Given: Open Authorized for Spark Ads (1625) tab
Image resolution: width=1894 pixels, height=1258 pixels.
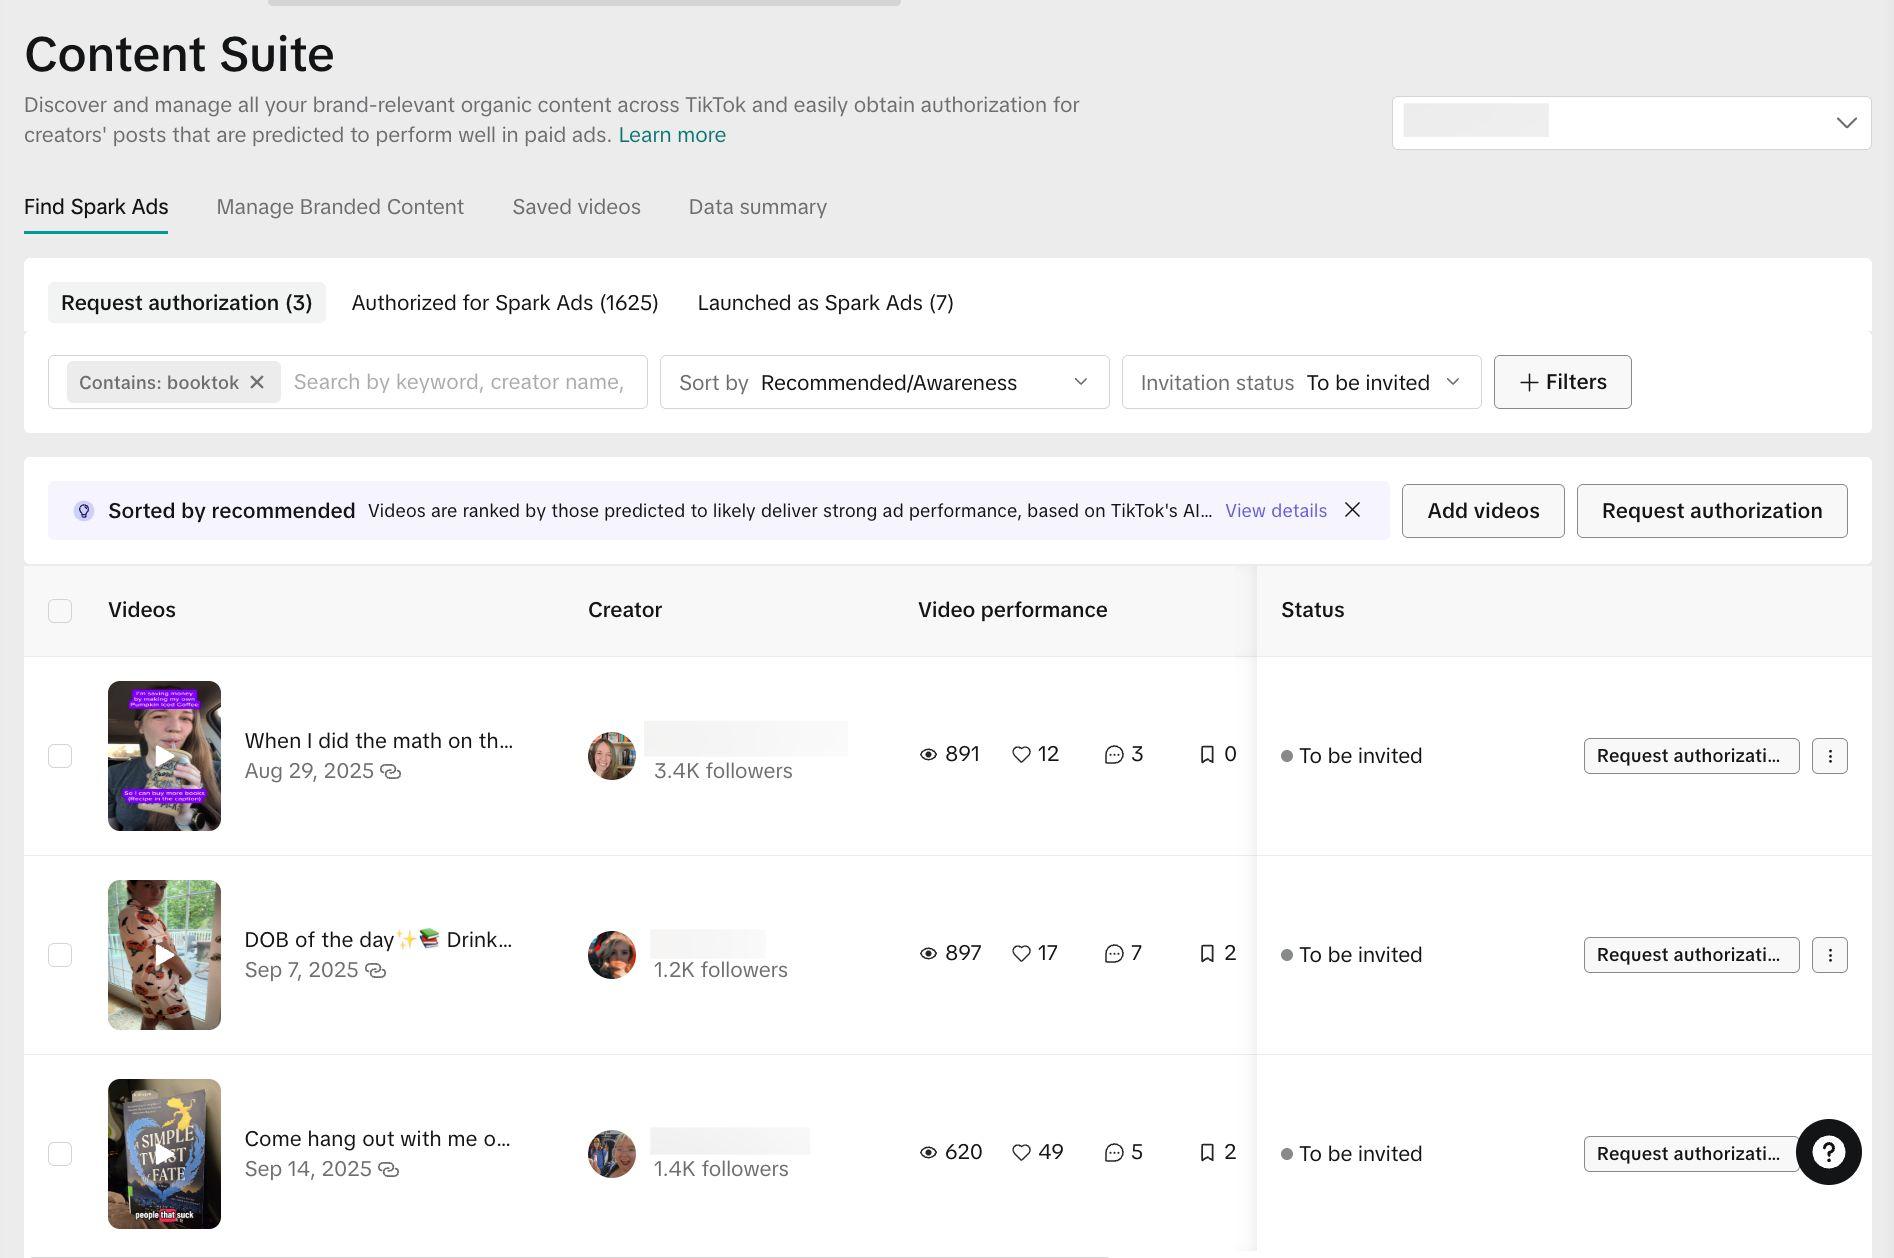Looking at the screenshot, I should 505,303.
